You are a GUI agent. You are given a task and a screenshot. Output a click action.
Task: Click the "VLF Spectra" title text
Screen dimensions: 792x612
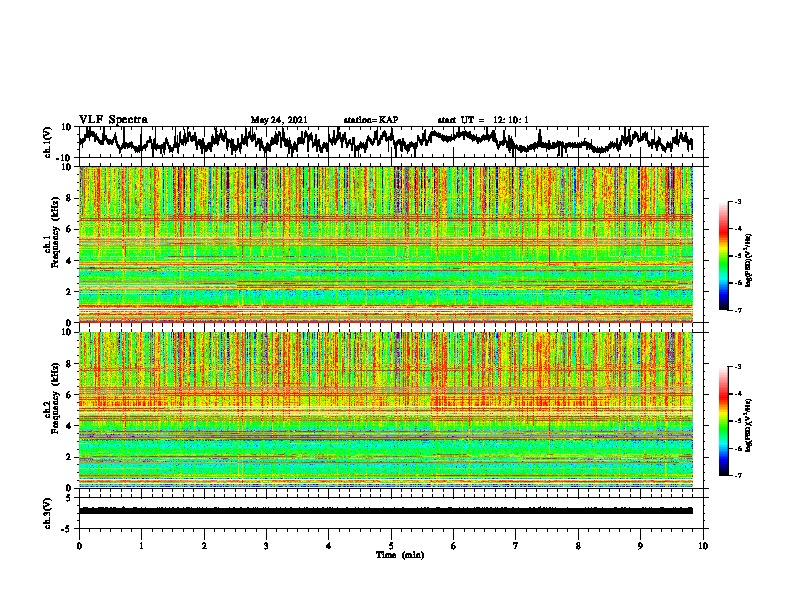(113, 120)
